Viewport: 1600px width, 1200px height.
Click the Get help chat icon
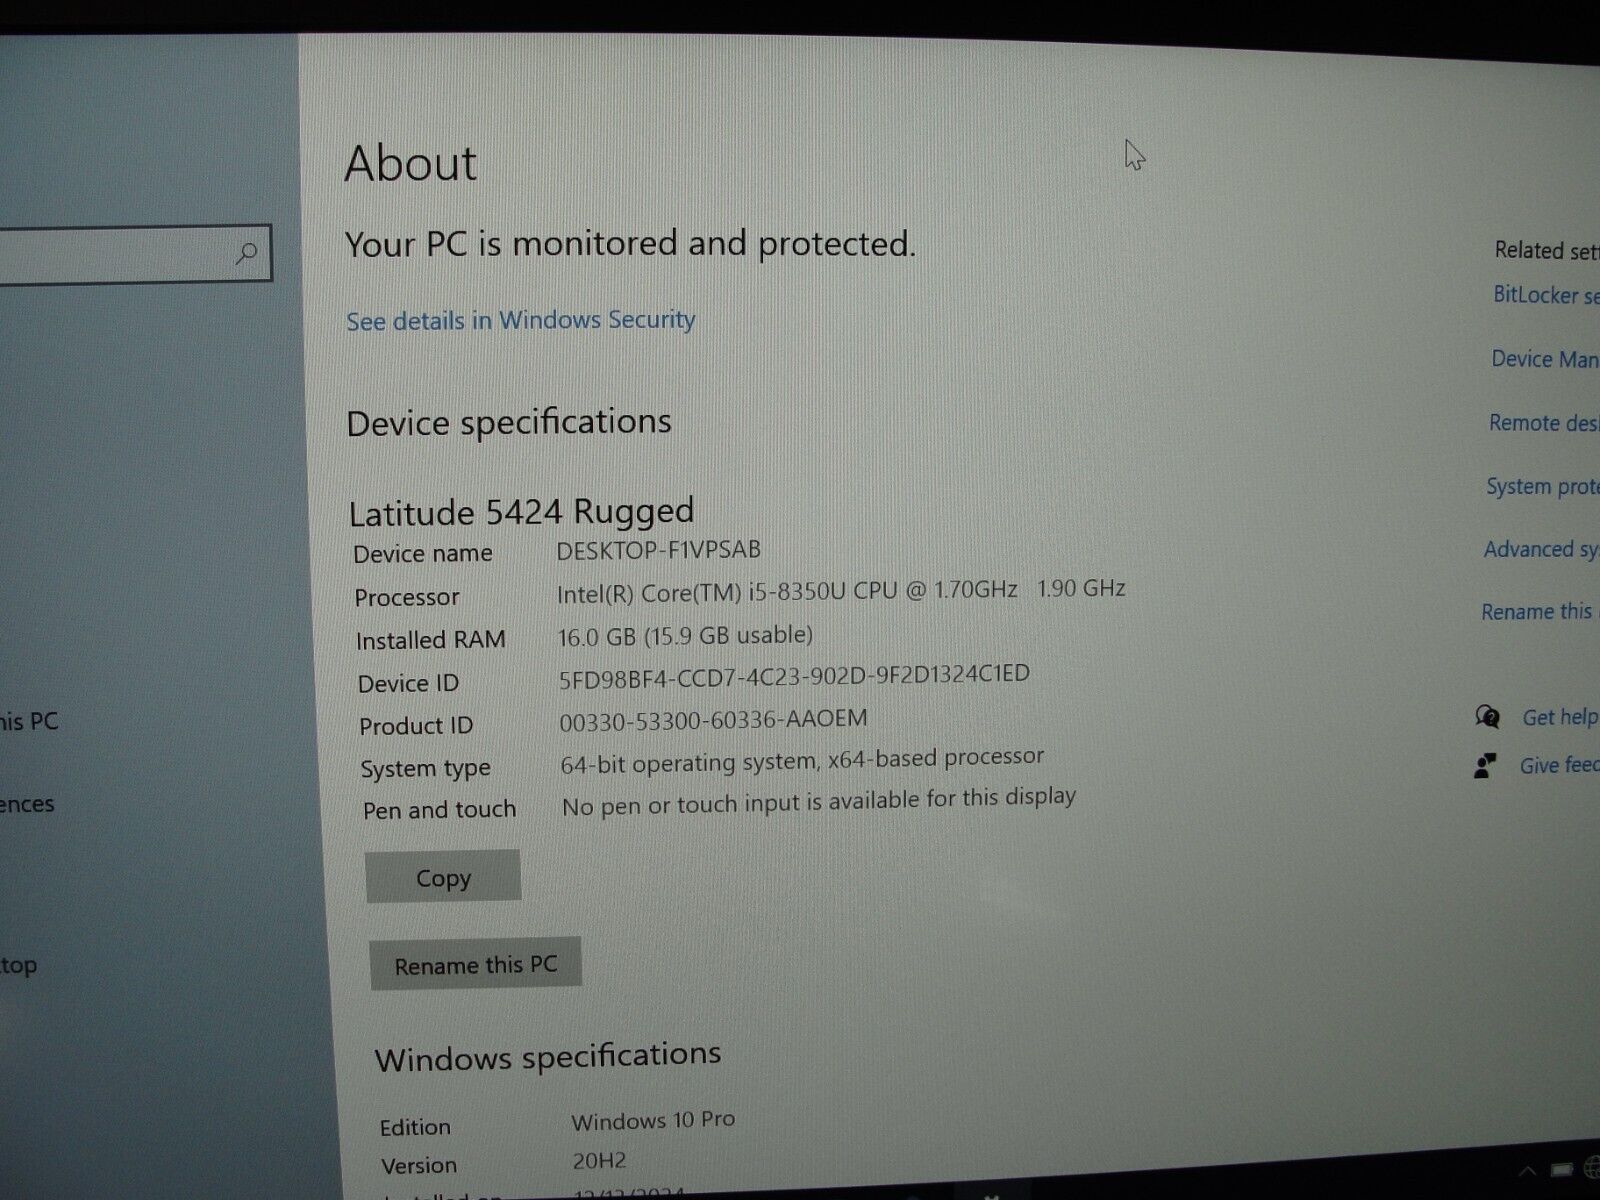[x=1487, y=716]
